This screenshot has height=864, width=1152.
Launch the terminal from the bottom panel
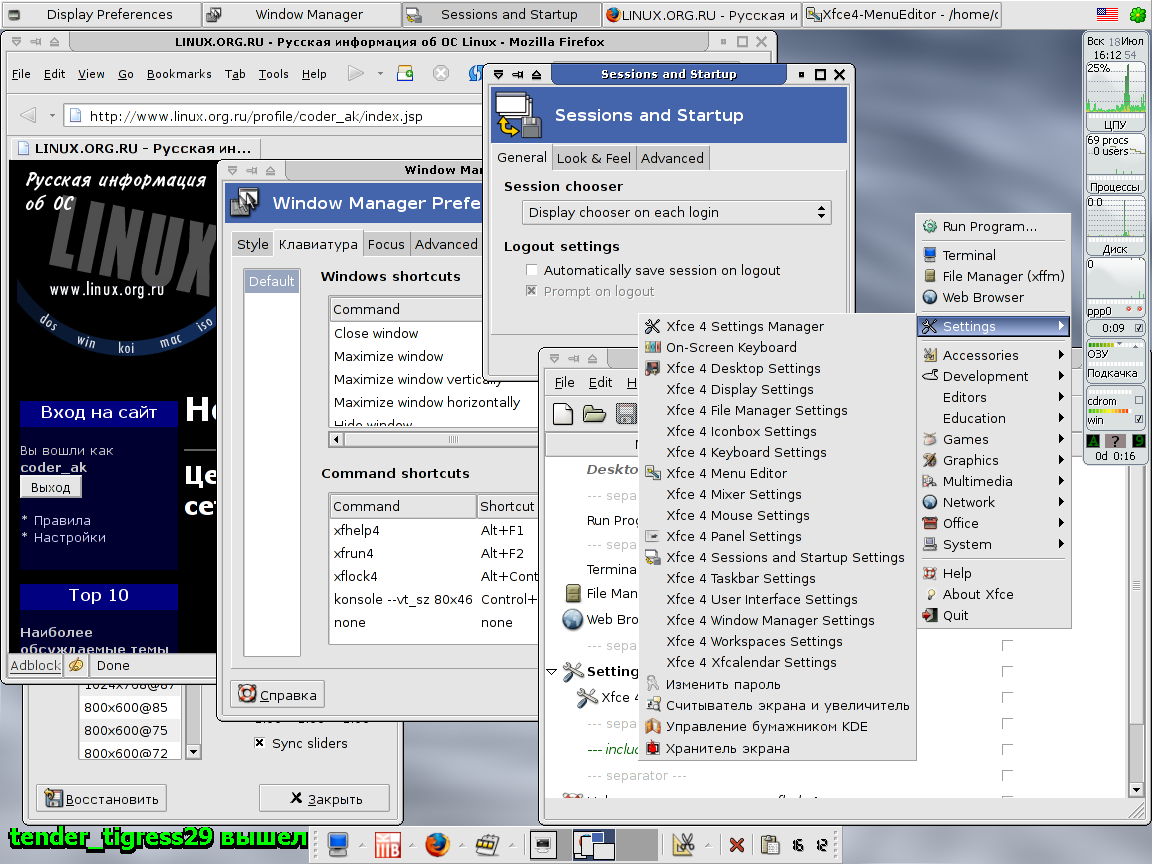[x=338, y=845]
